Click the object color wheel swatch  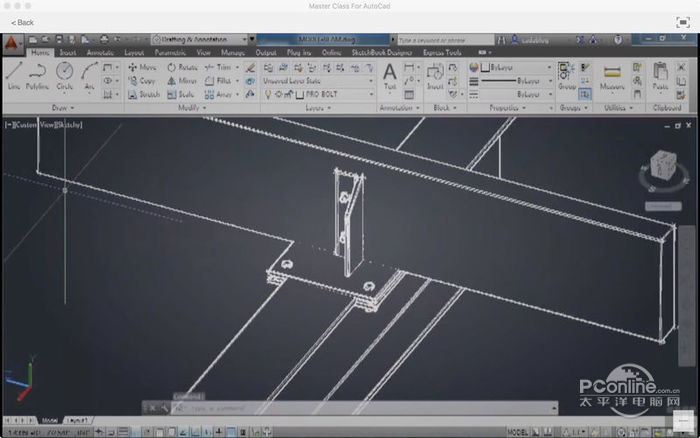click(473, 67)
